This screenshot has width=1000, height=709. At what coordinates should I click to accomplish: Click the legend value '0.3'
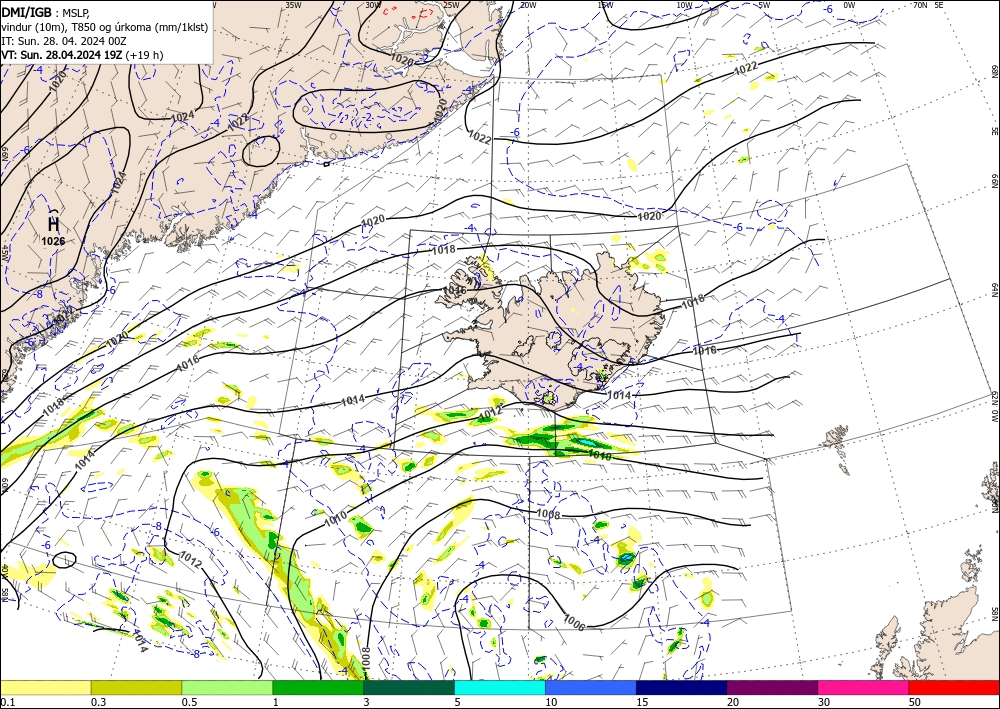pyautogui.click(x=98, y=702)
